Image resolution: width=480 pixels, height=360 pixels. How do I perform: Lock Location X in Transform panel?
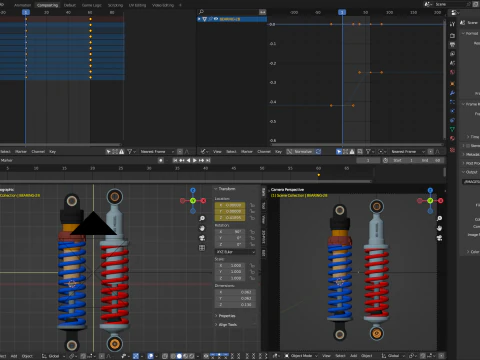[x=252, y=205]
